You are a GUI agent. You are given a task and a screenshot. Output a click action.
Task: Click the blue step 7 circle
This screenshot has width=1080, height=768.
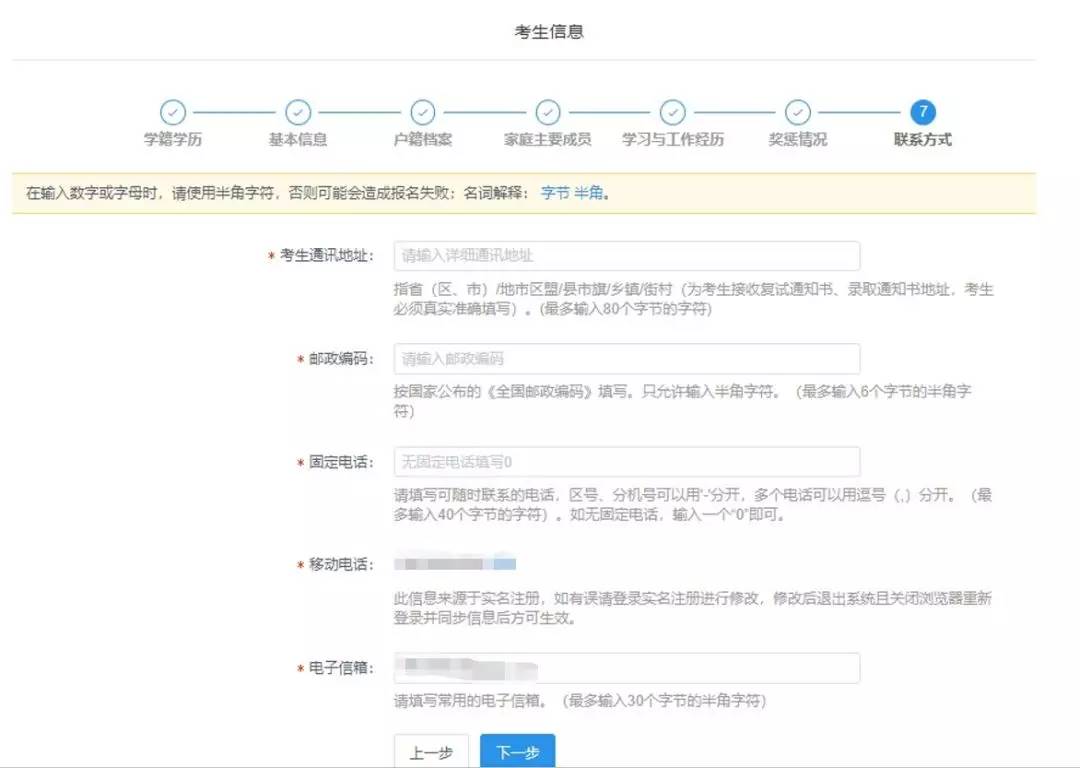point(923,112)
